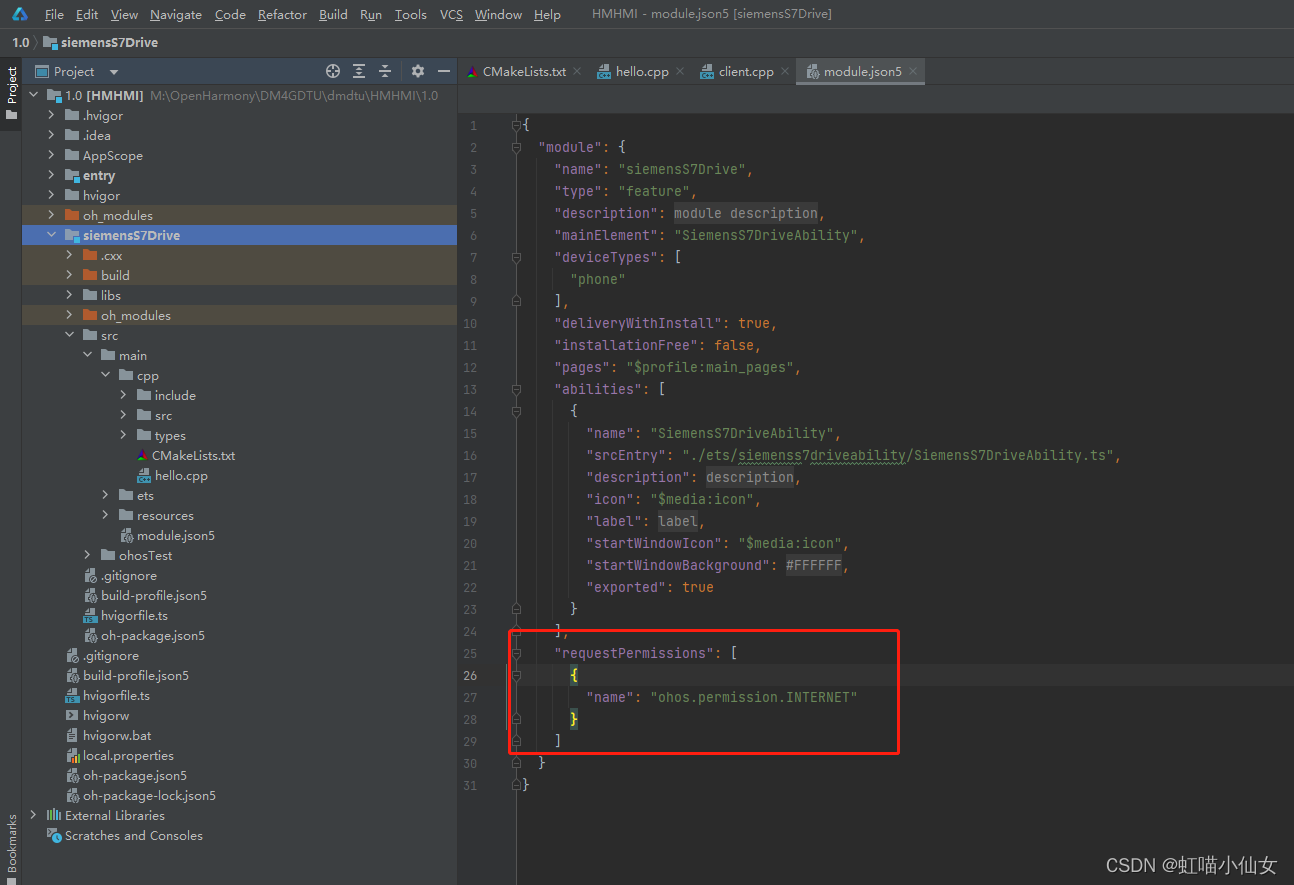Select local.properties file in tree
Image resolution: width=1294 pixels, height=885 pixels.
click(x=128, y=755)
